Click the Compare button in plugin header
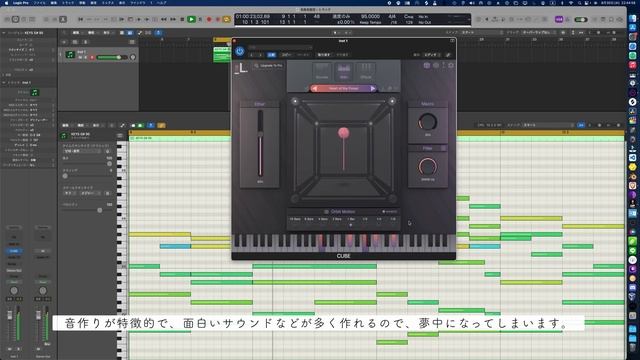Image resolution: width=640 pixels, height=360 pixels. coord(271,55)
